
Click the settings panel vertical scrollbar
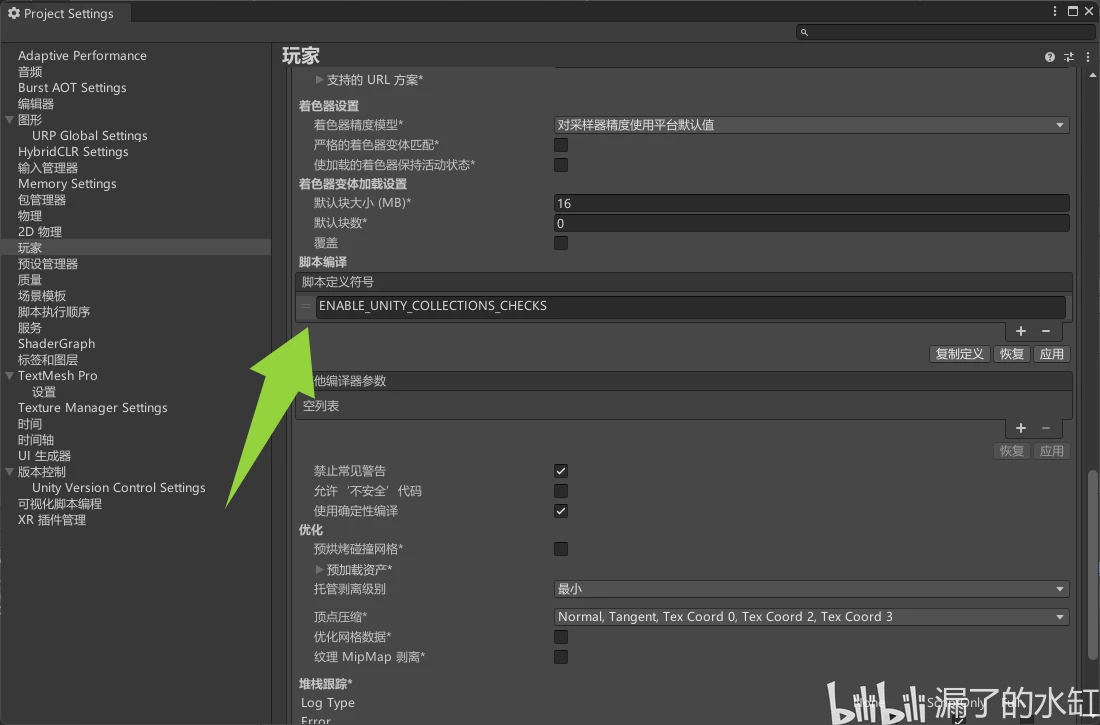[1092, 565]
